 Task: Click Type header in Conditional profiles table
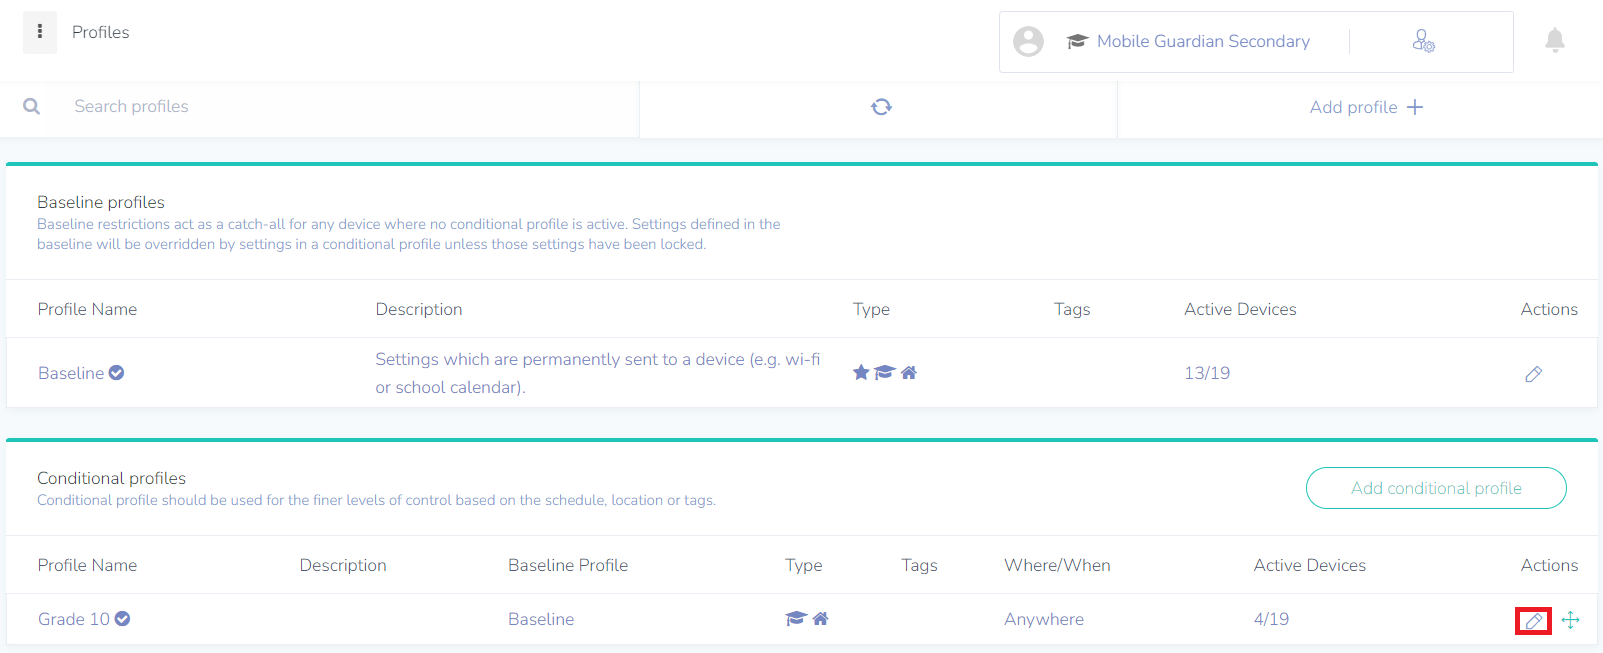pyautogui.click(x=804, y=565)
